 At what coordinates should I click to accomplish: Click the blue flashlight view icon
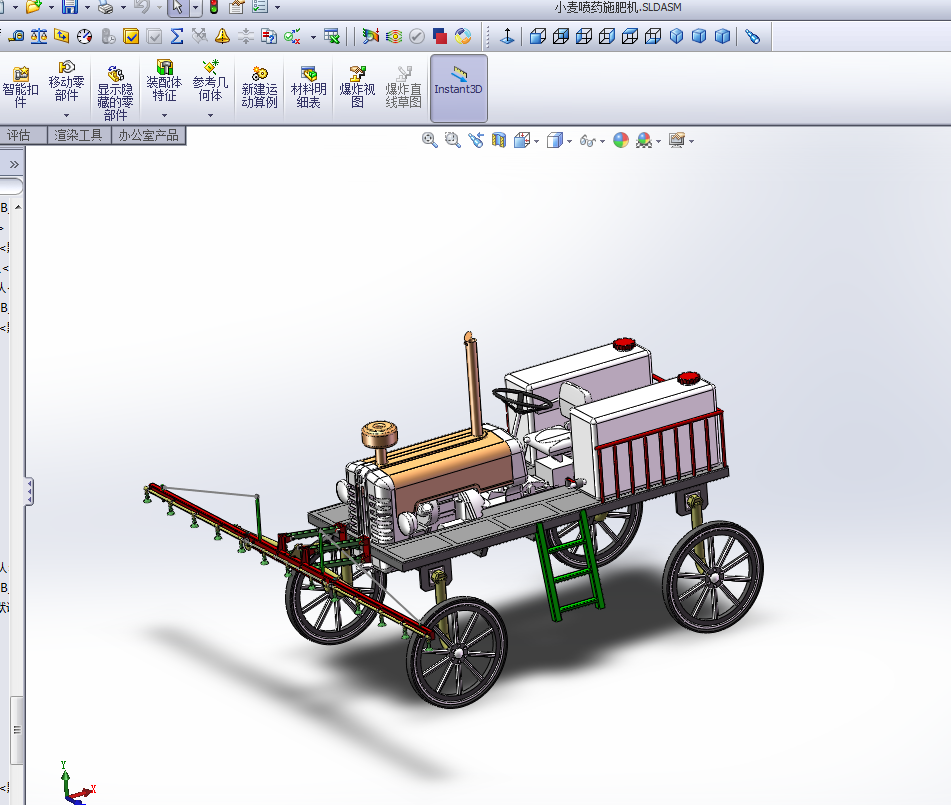[753, 36]
